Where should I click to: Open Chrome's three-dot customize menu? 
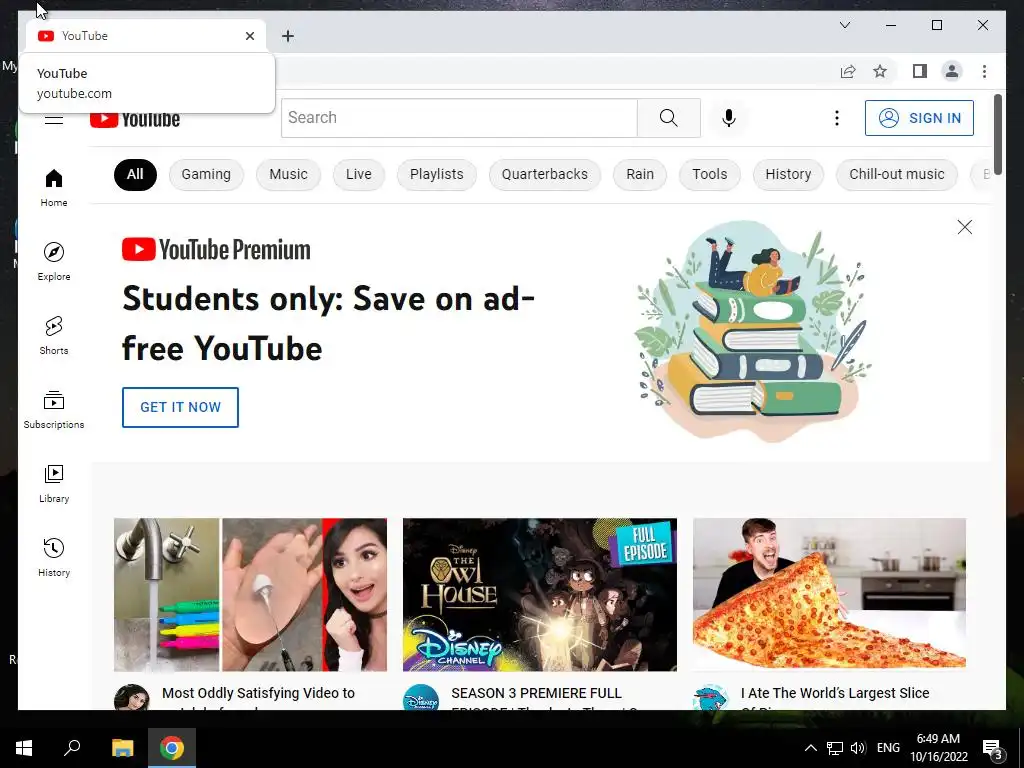pos(984,71)
